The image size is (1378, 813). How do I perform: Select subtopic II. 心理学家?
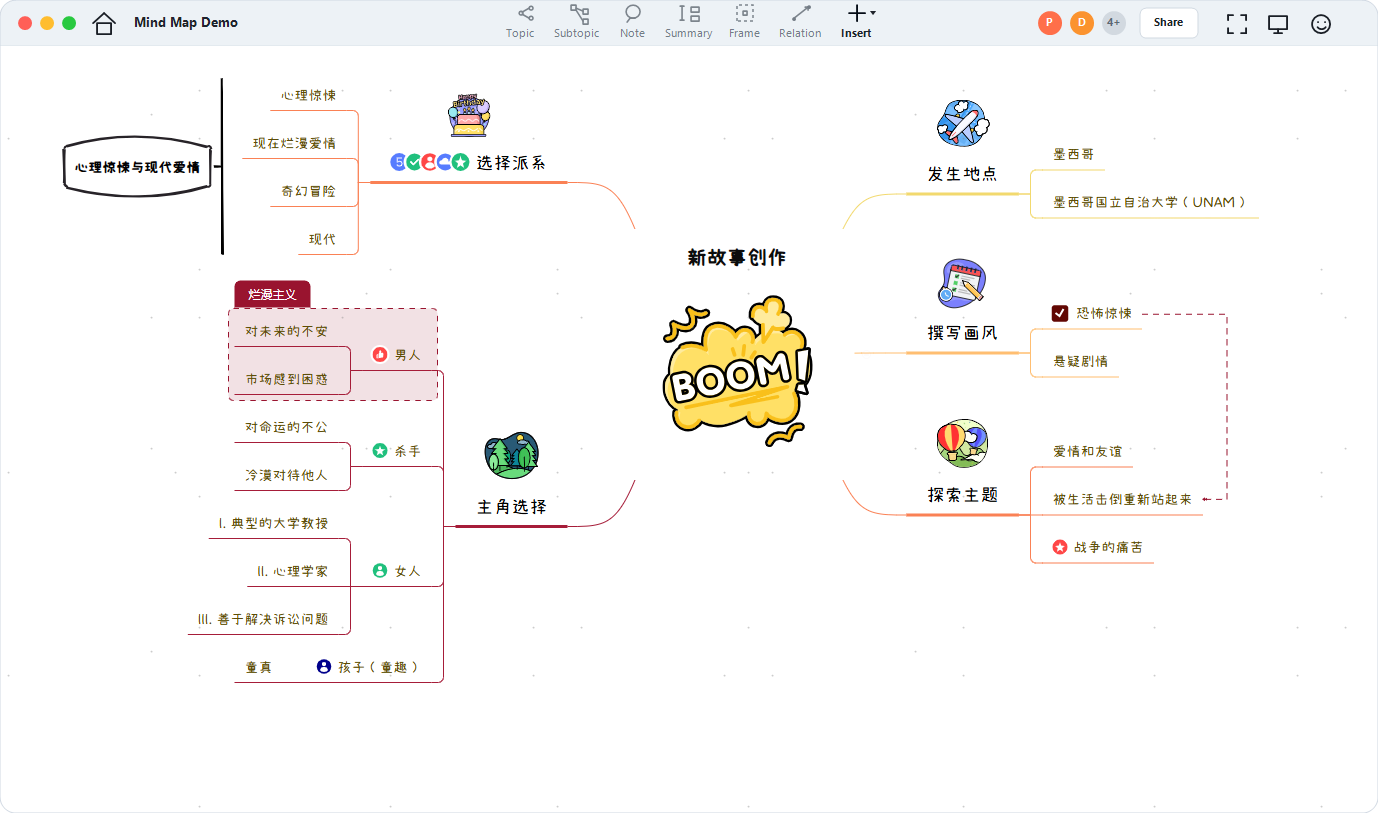292,571
